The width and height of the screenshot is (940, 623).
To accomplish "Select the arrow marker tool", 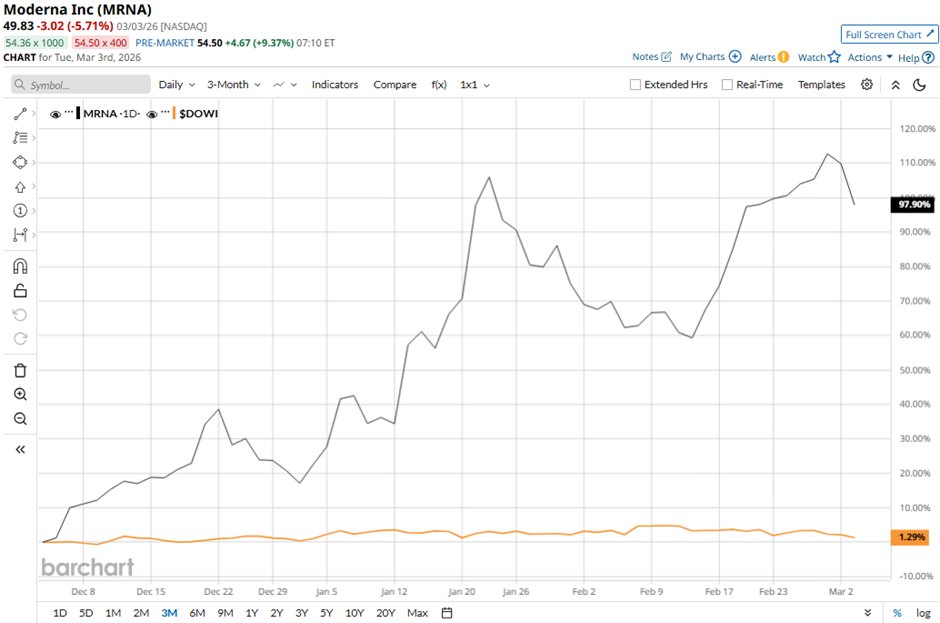I will (x=20, y=186).
